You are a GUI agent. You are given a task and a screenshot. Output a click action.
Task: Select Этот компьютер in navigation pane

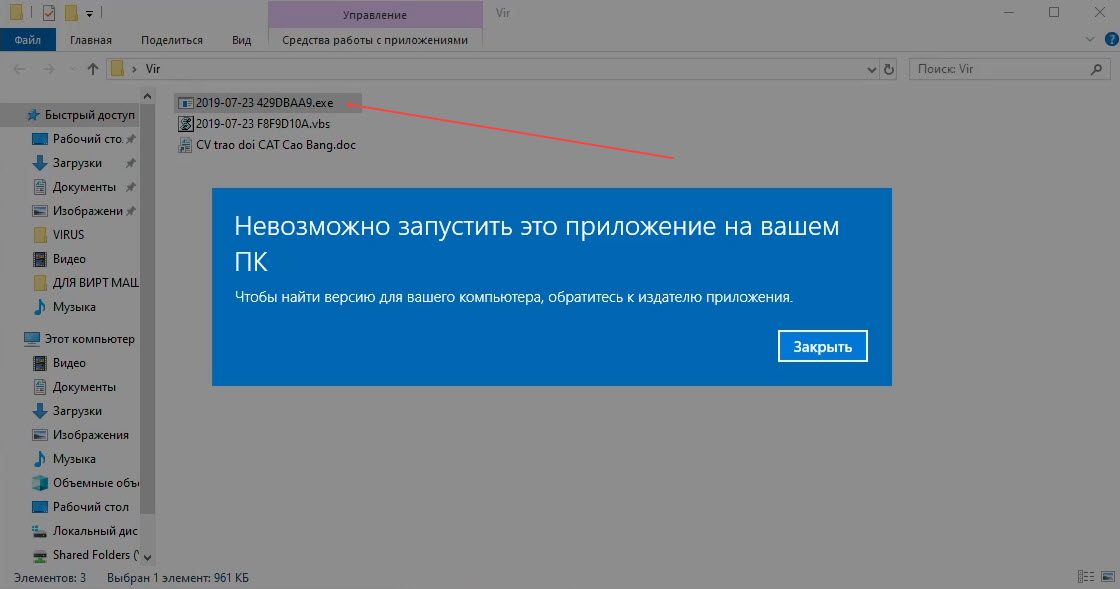(x=89, y=339)
